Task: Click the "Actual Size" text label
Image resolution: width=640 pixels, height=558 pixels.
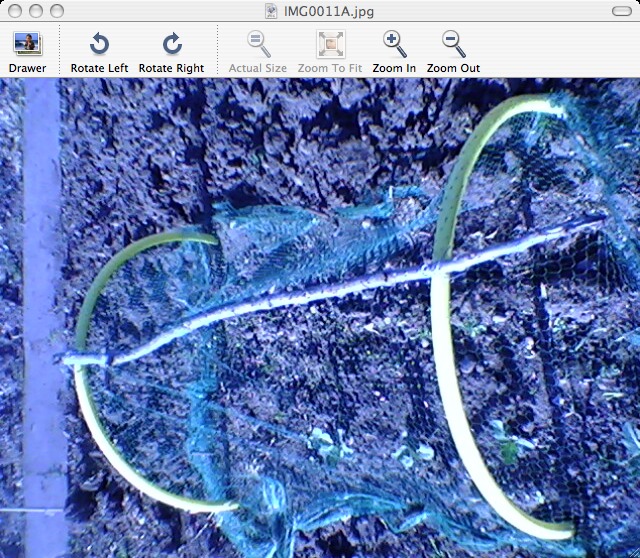Action: [258, 68]
